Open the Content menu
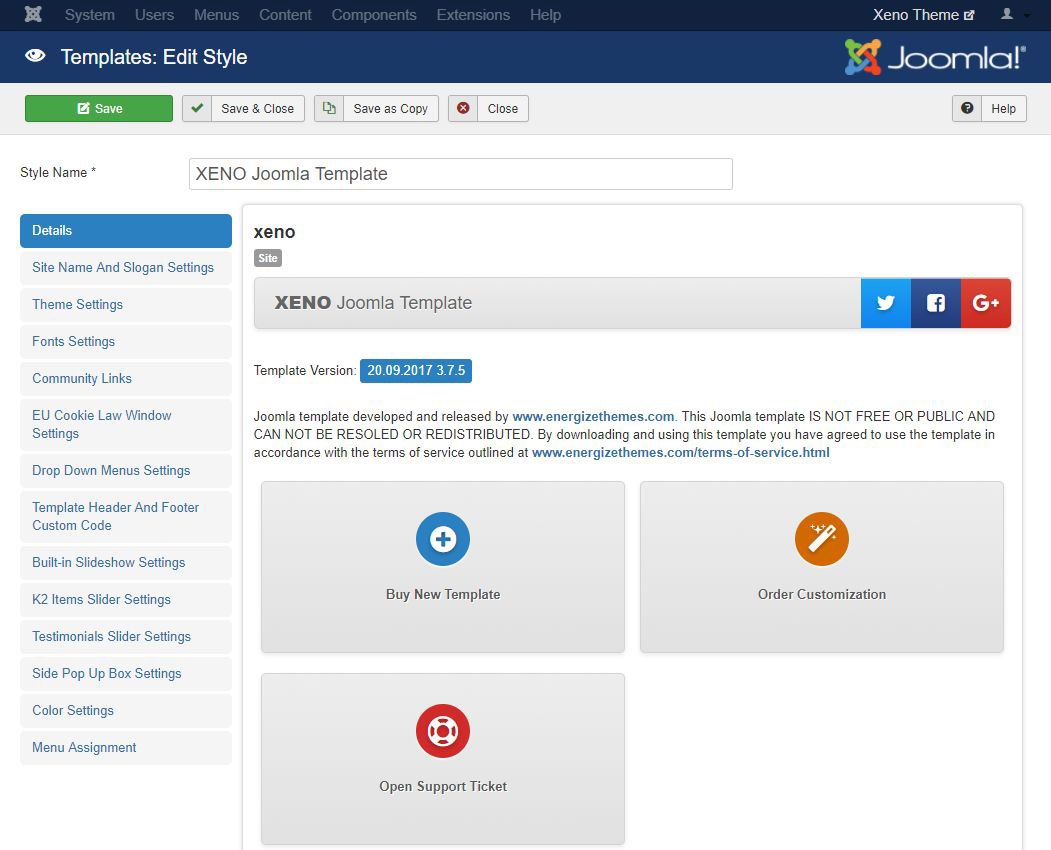The height and width of the screenshot is (850, 1051). point(286,15)
